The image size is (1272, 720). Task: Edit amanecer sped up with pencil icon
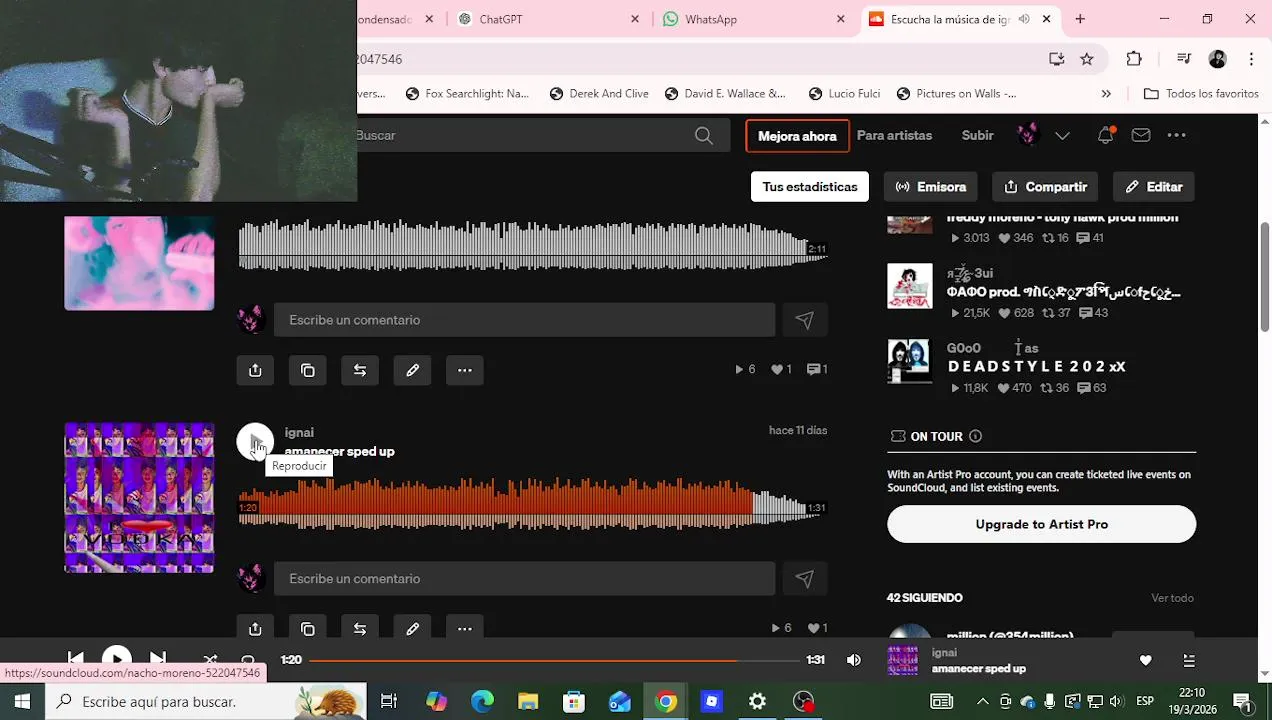pos(412,628)
